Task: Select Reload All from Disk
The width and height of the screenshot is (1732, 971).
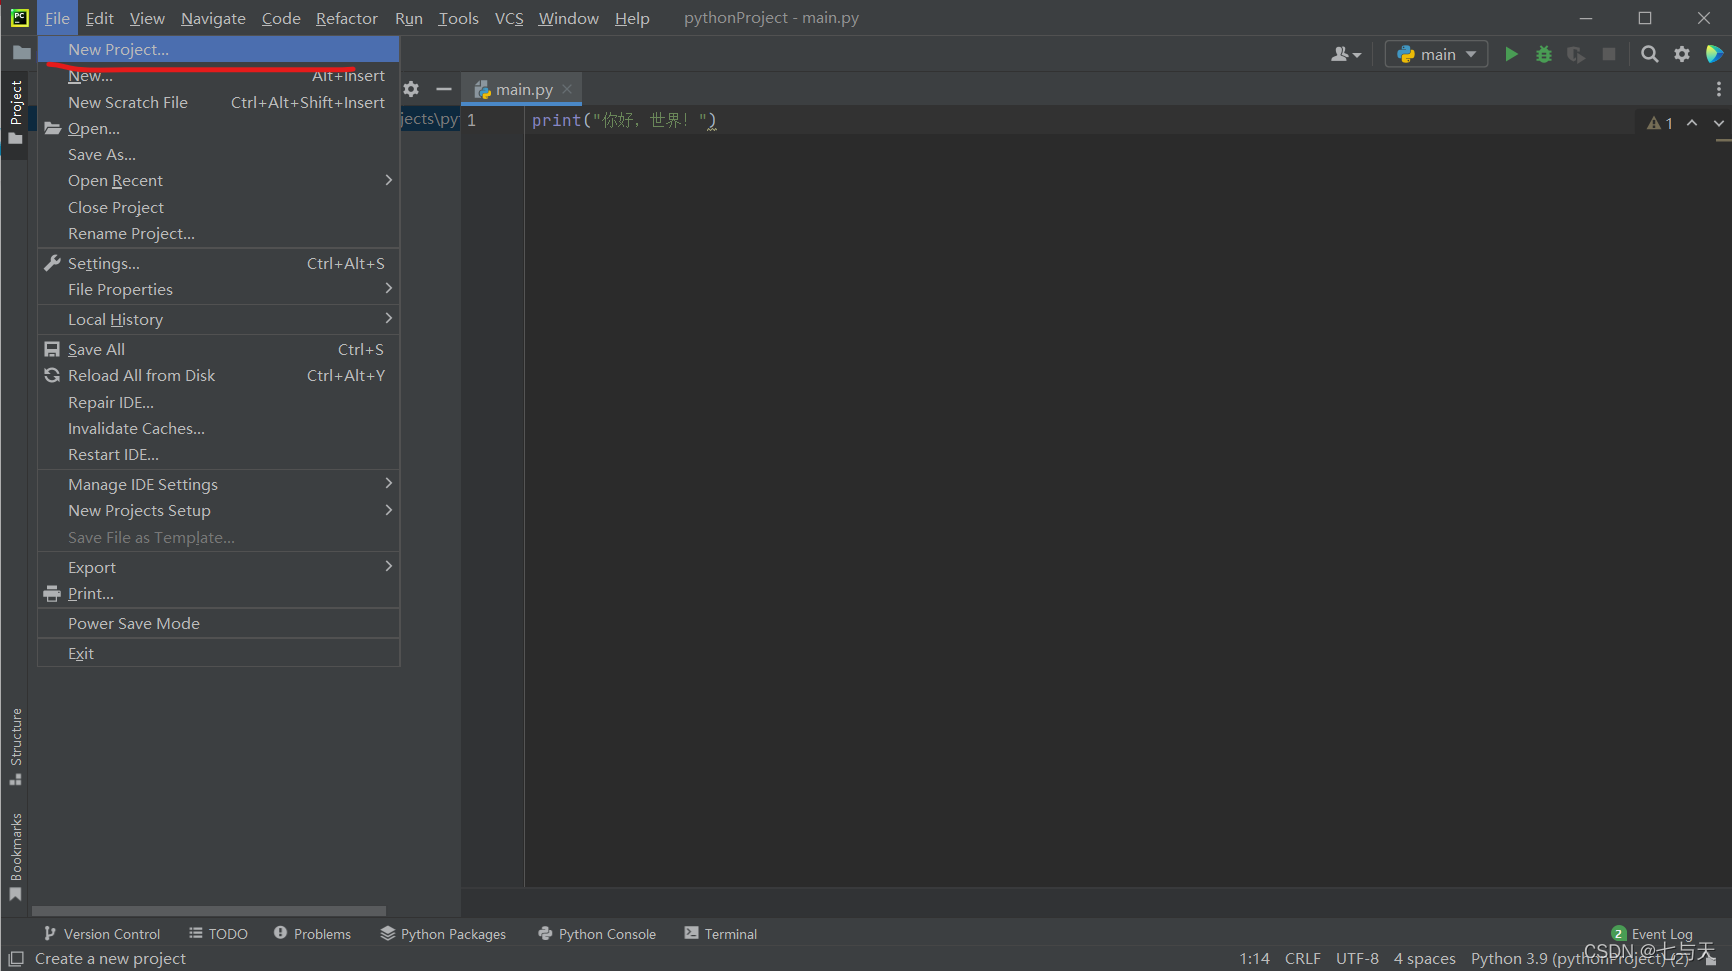Action: coord(219,375)
